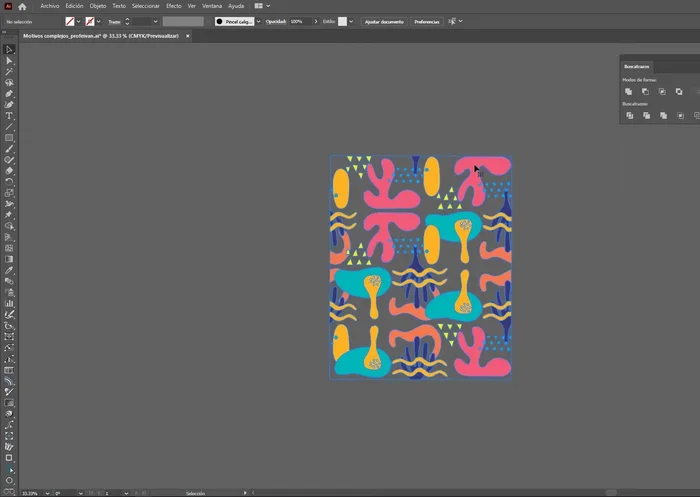Open the Objeto menu

[97, 6]
